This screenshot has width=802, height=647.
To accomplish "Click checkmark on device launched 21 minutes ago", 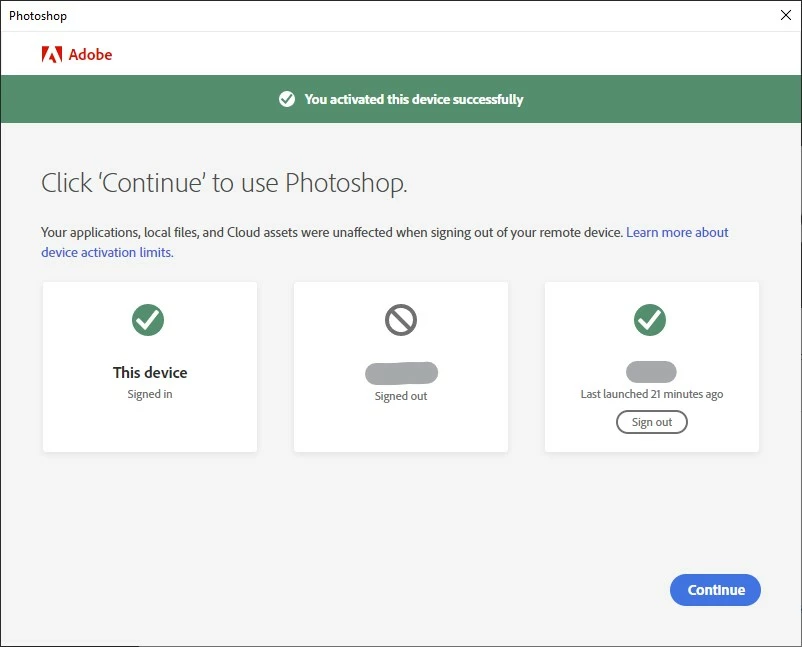I will (650, 320).
